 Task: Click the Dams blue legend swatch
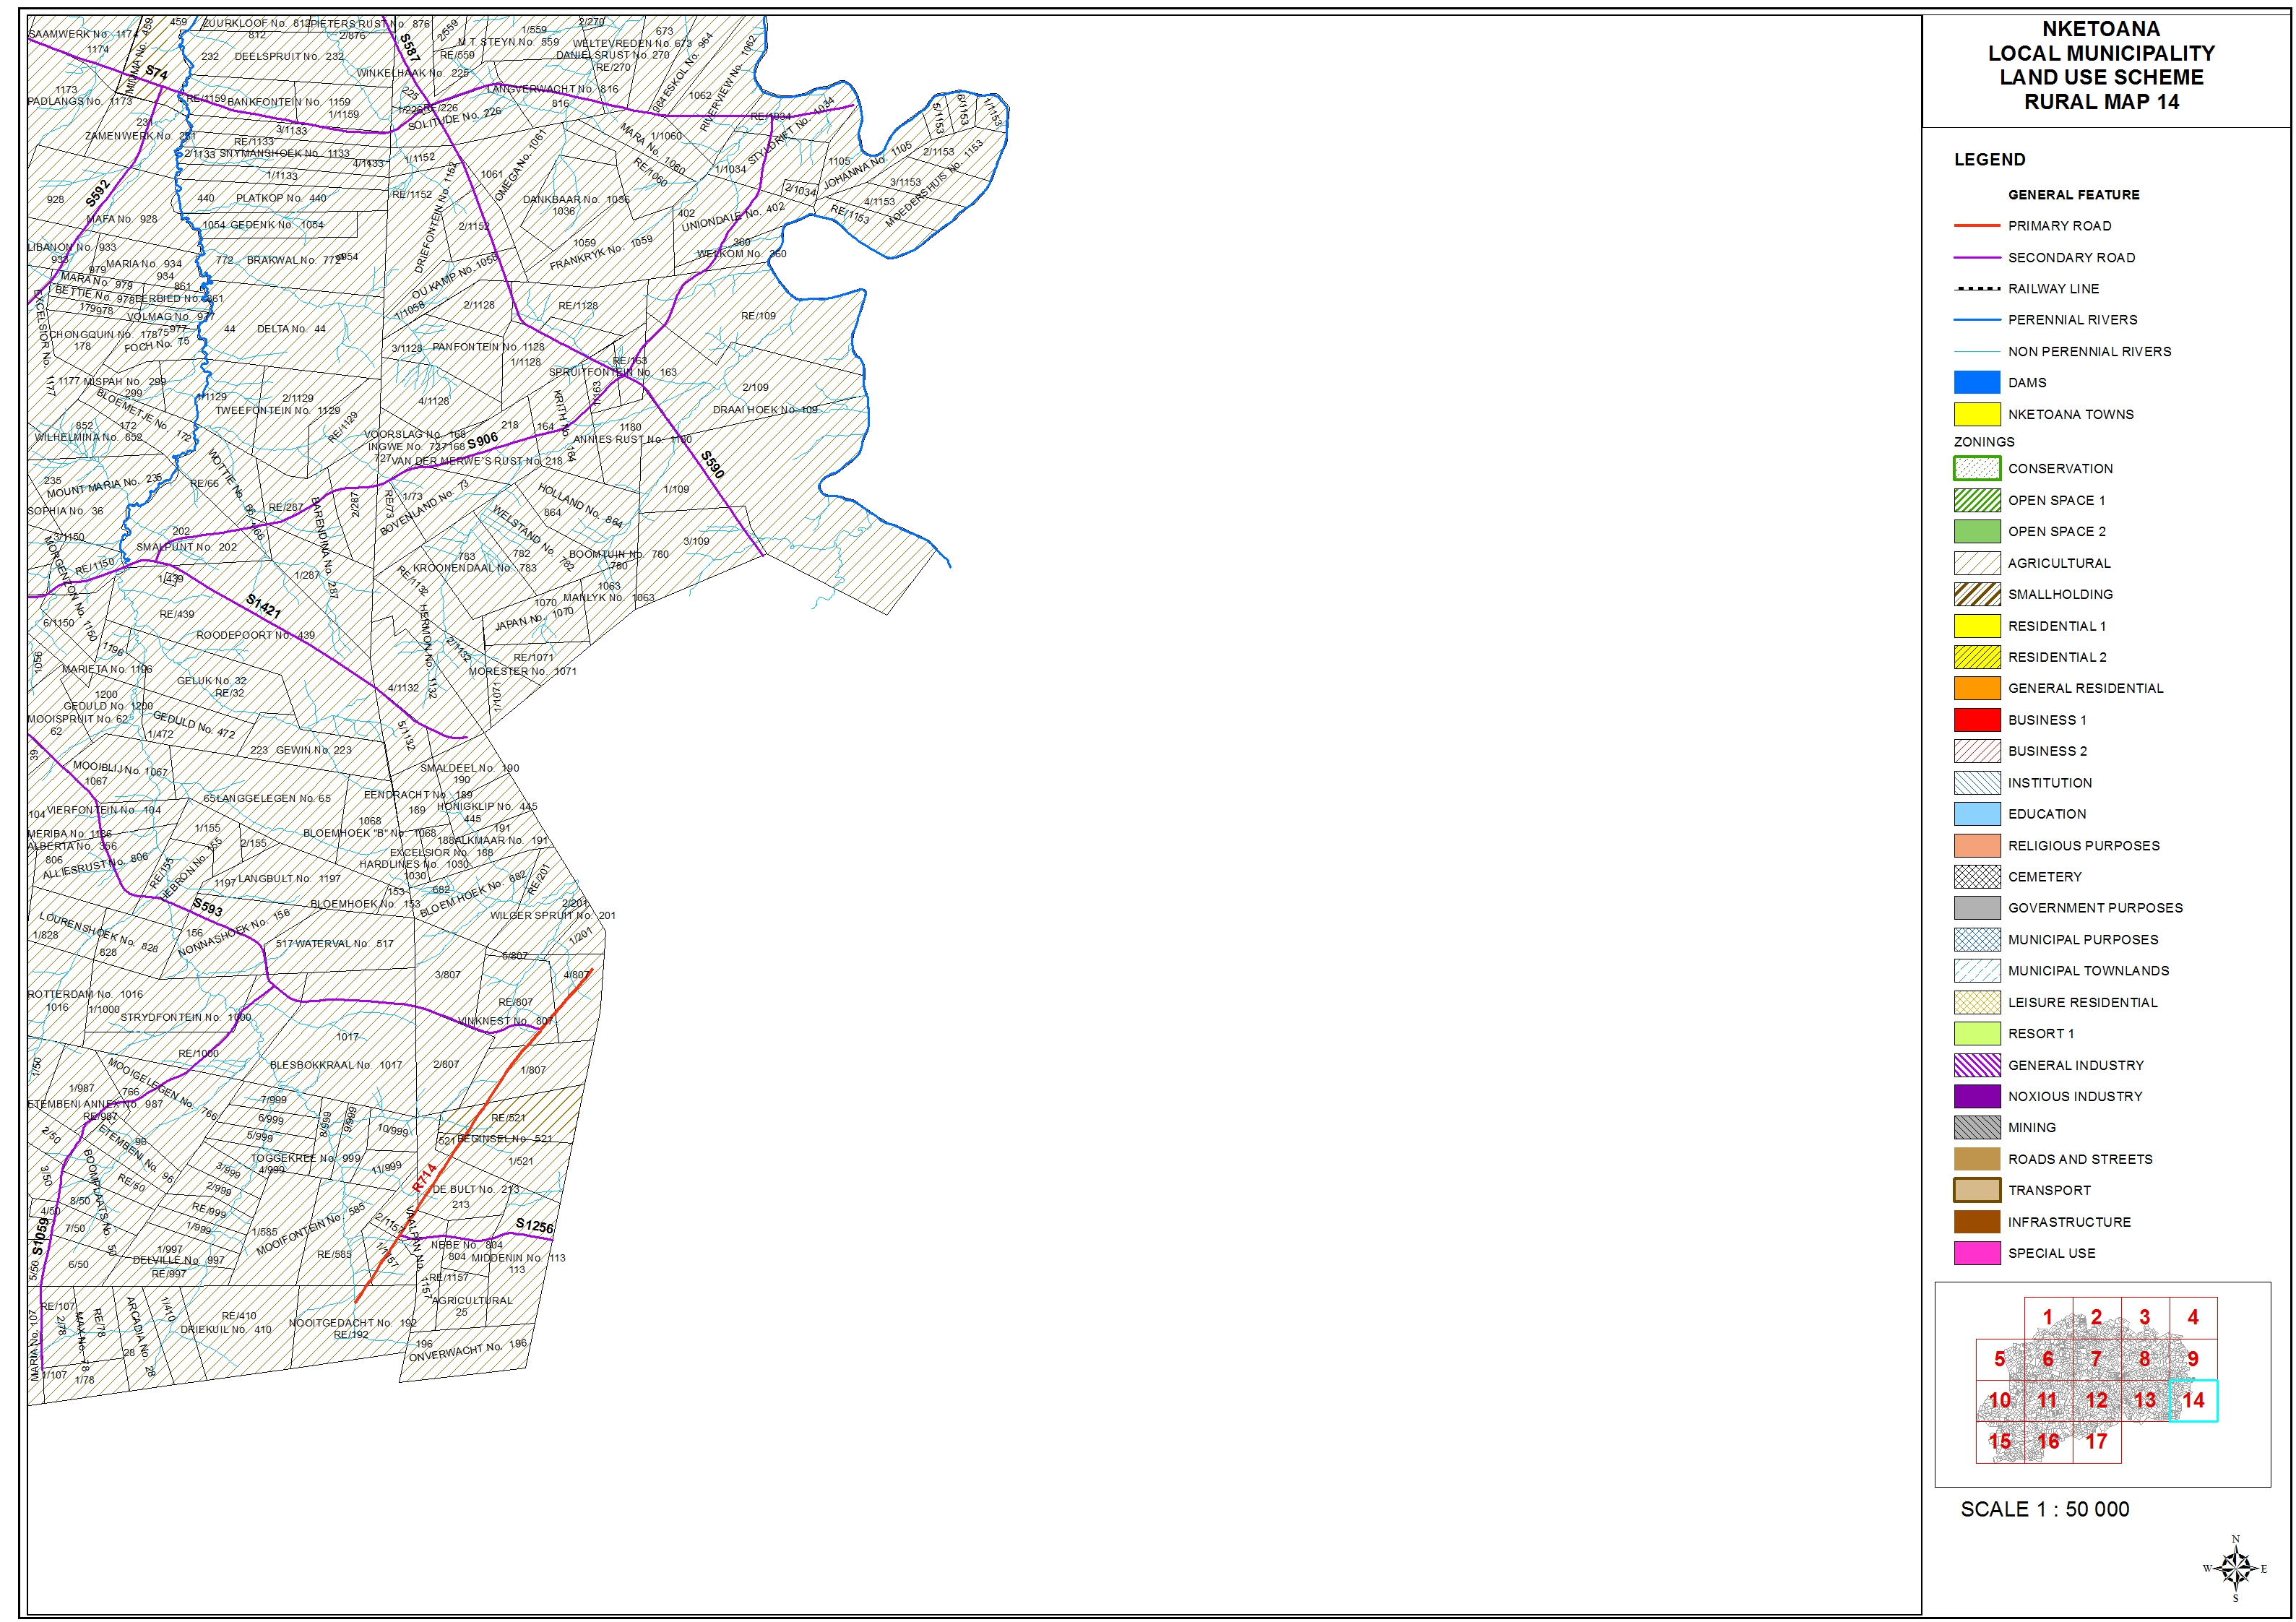1976,383
